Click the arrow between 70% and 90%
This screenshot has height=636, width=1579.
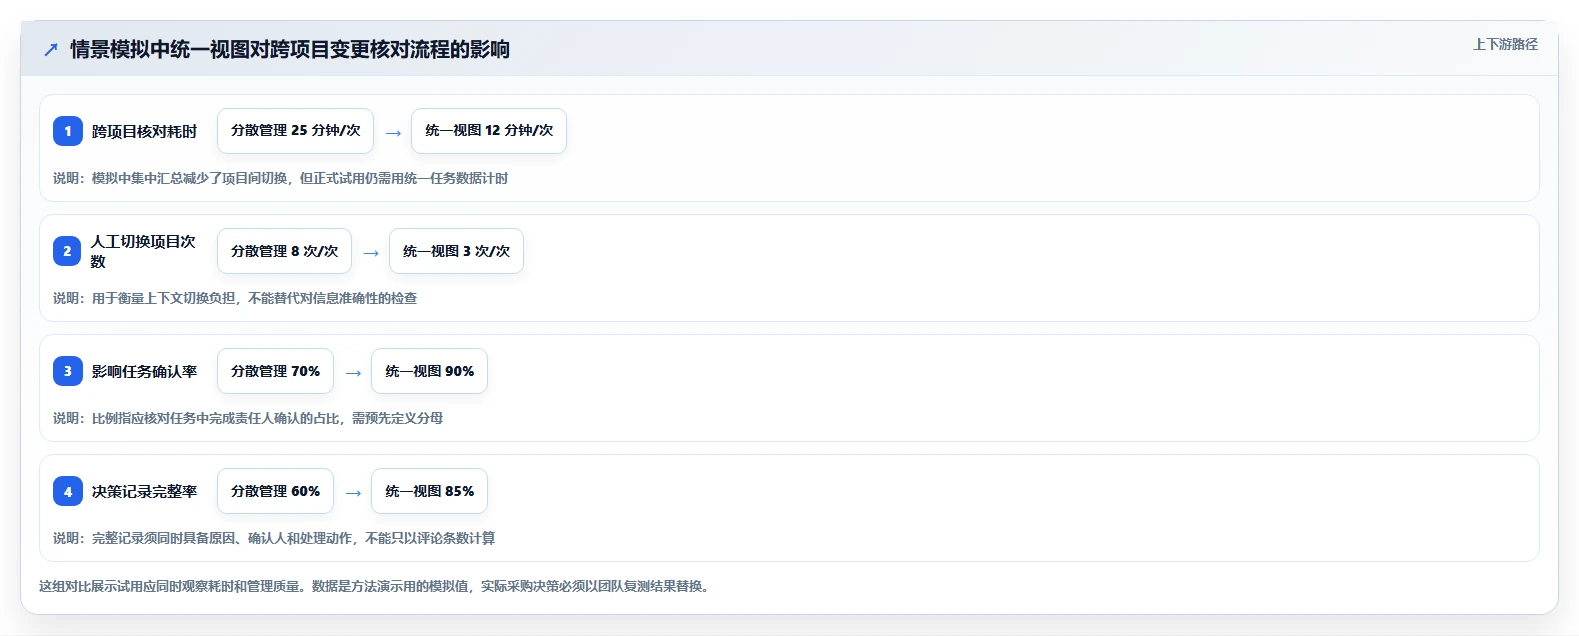coord(353,373)
